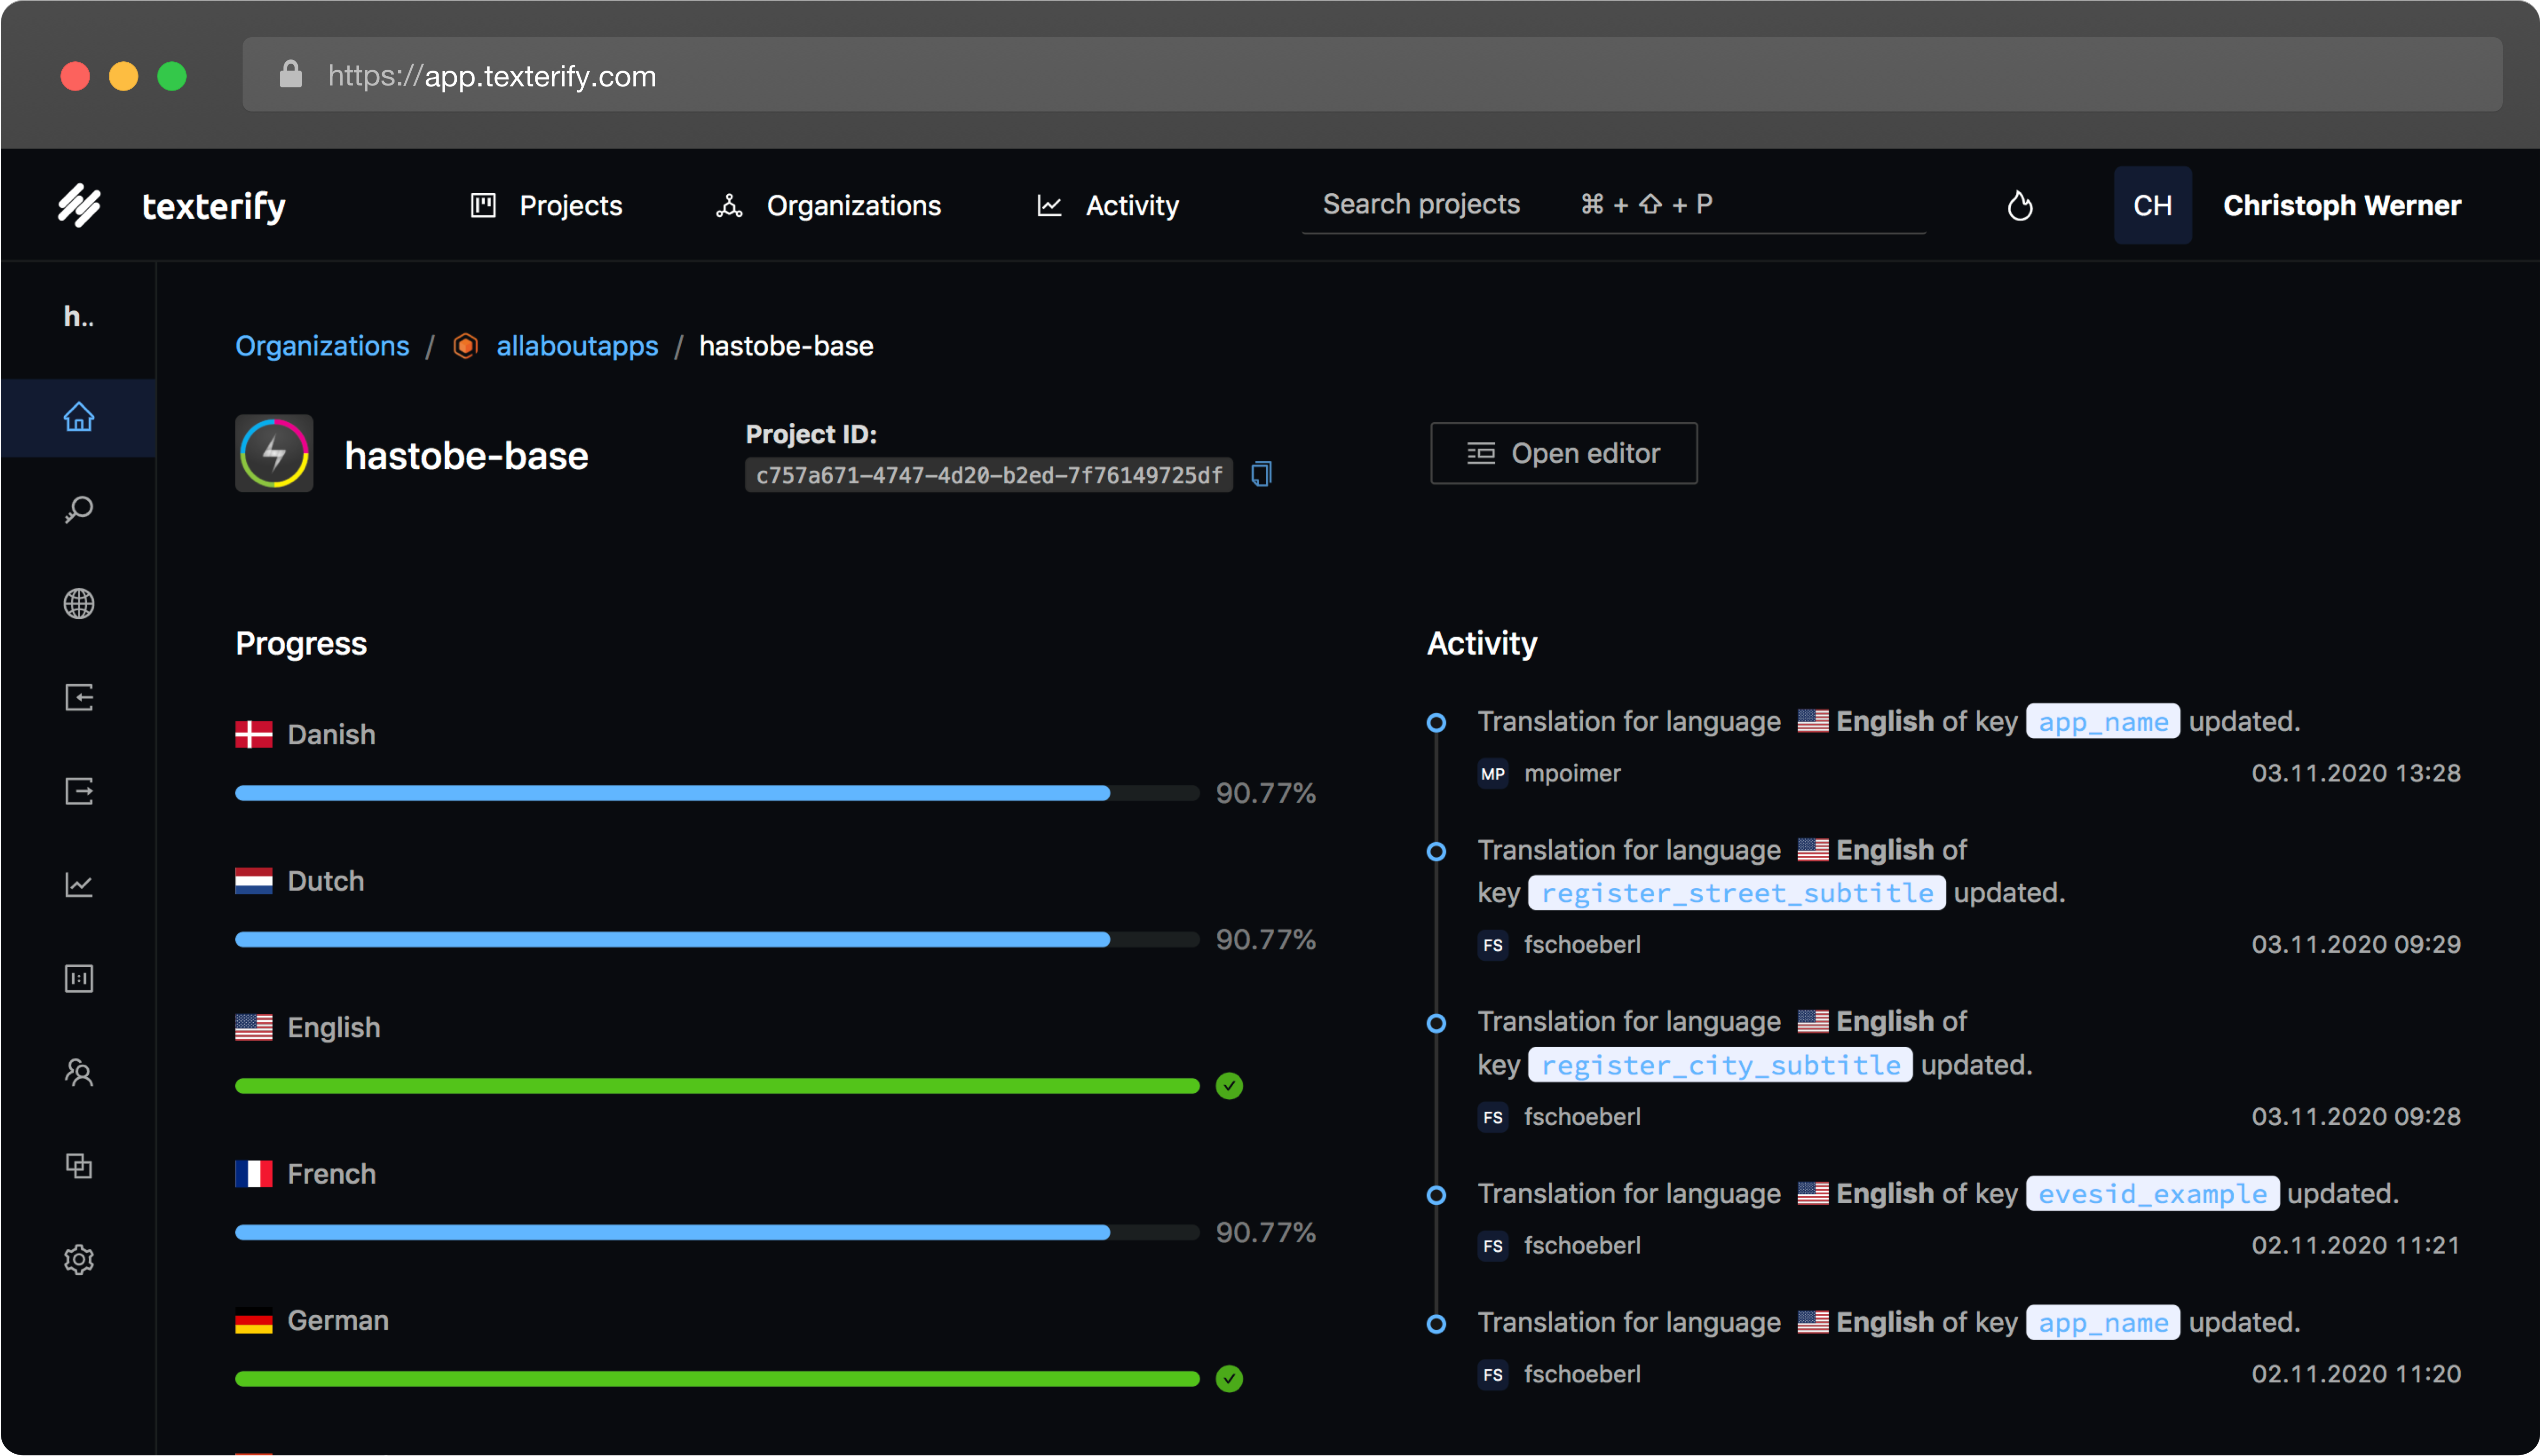The image size is (2540, 1456).
Task: Open the languages globe sidebar icon
Action: pyautogui.click(x=79, y=604)
